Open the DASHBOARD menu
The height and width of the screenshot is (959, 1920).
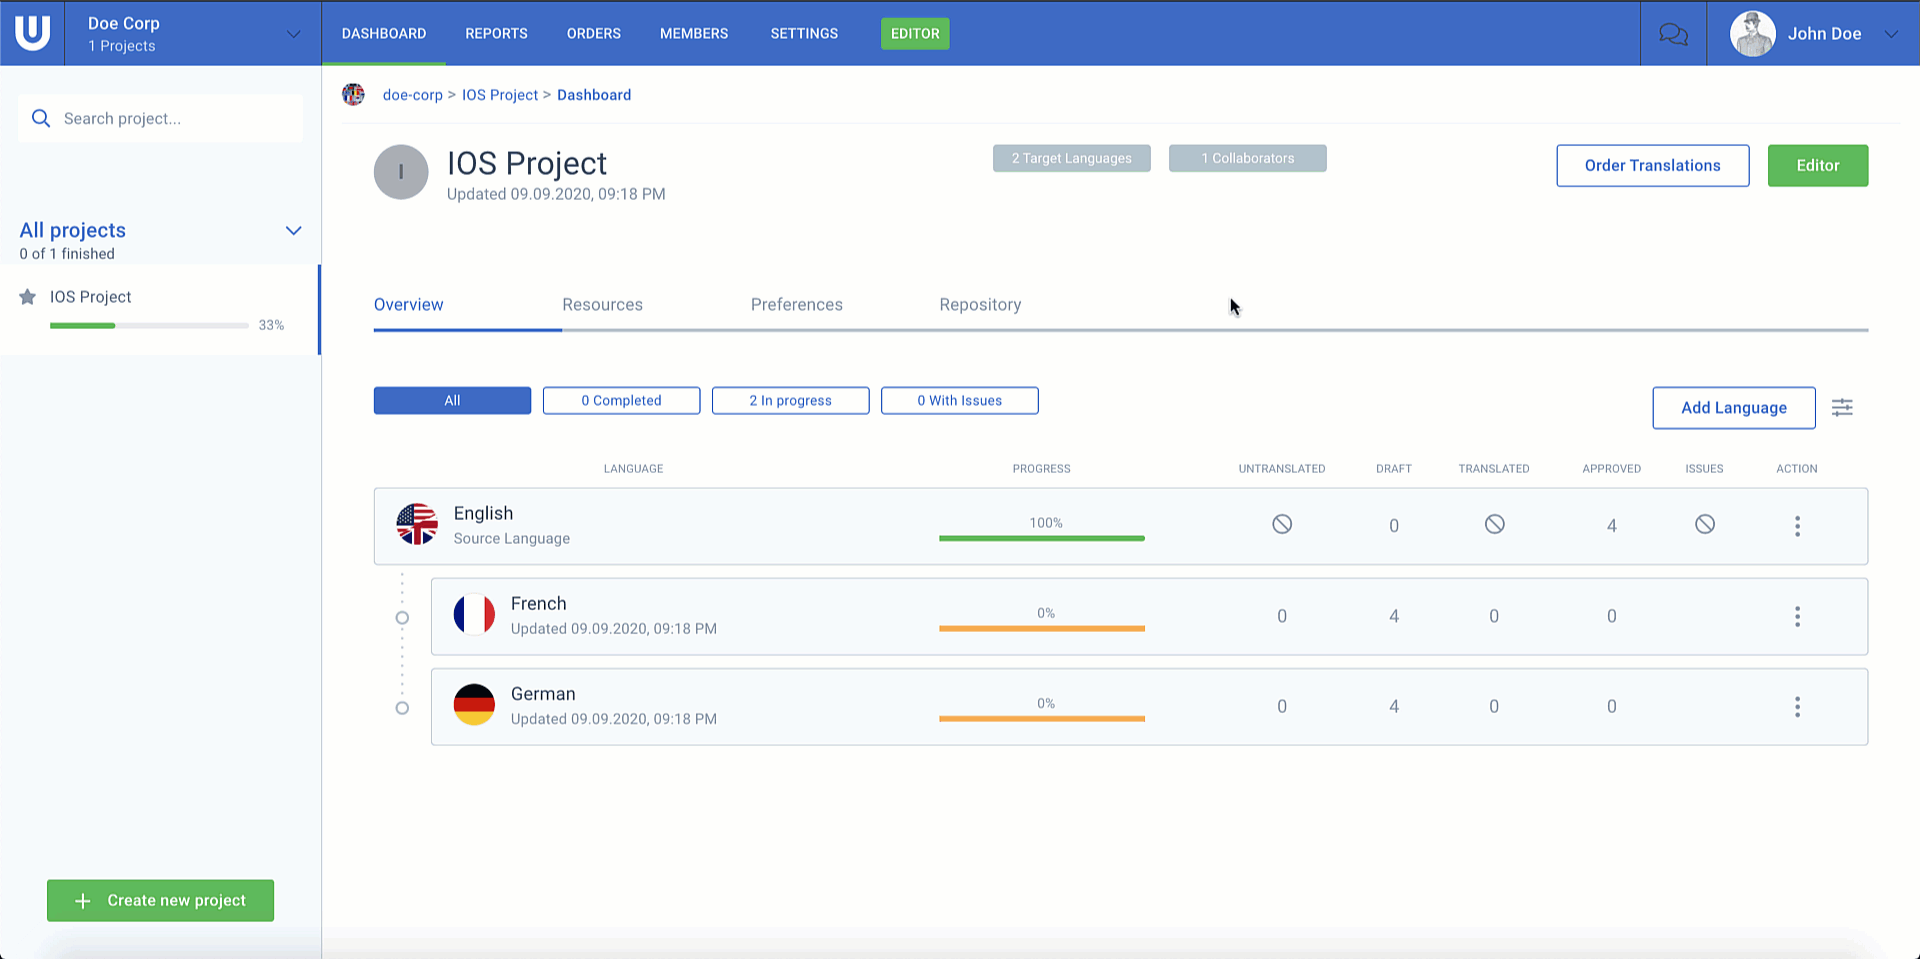[x=384, y=33]
